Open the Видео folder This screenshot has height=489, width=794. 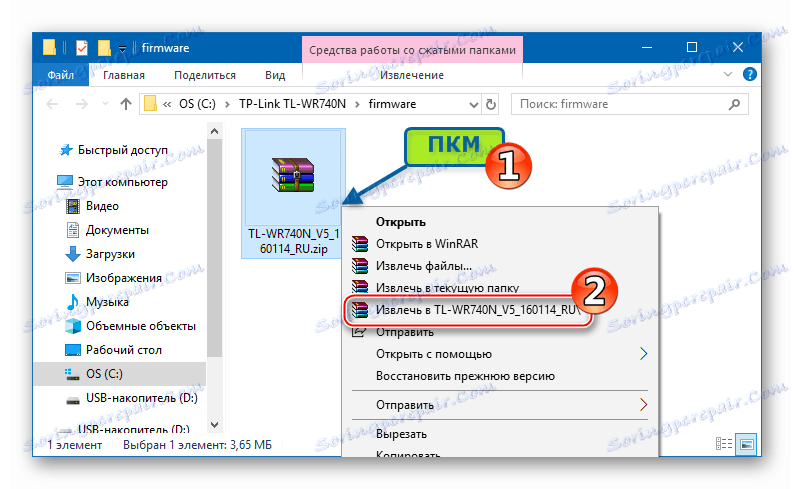coord(102,206)
